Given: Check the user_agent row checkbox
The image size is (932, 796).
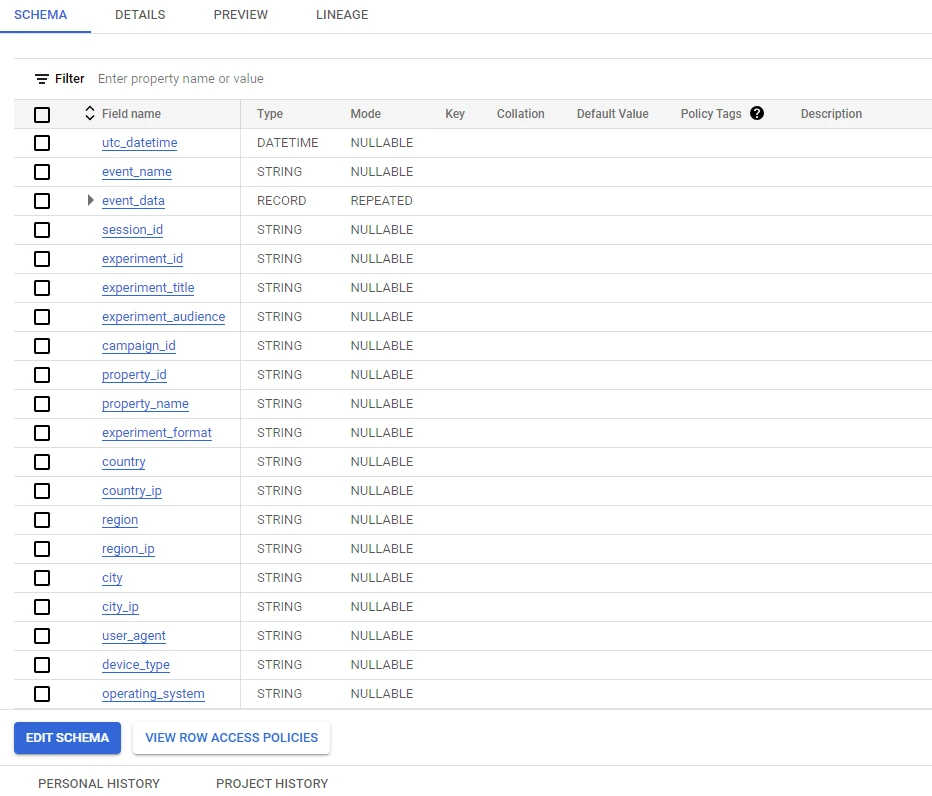Looking at the screenshot, I should [x=42, y=635].
